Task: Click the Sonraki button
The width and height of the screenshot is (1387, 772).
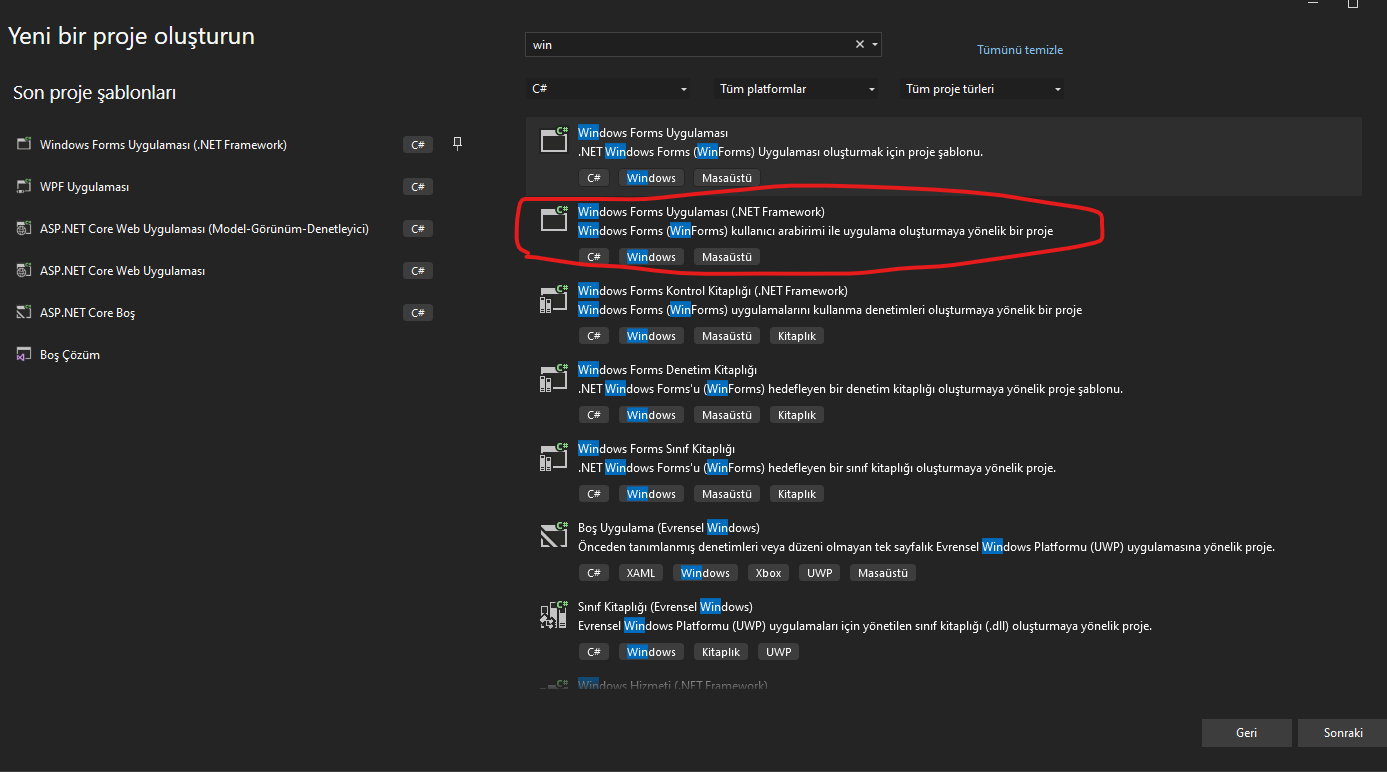Action: (x=1343, y=733)
